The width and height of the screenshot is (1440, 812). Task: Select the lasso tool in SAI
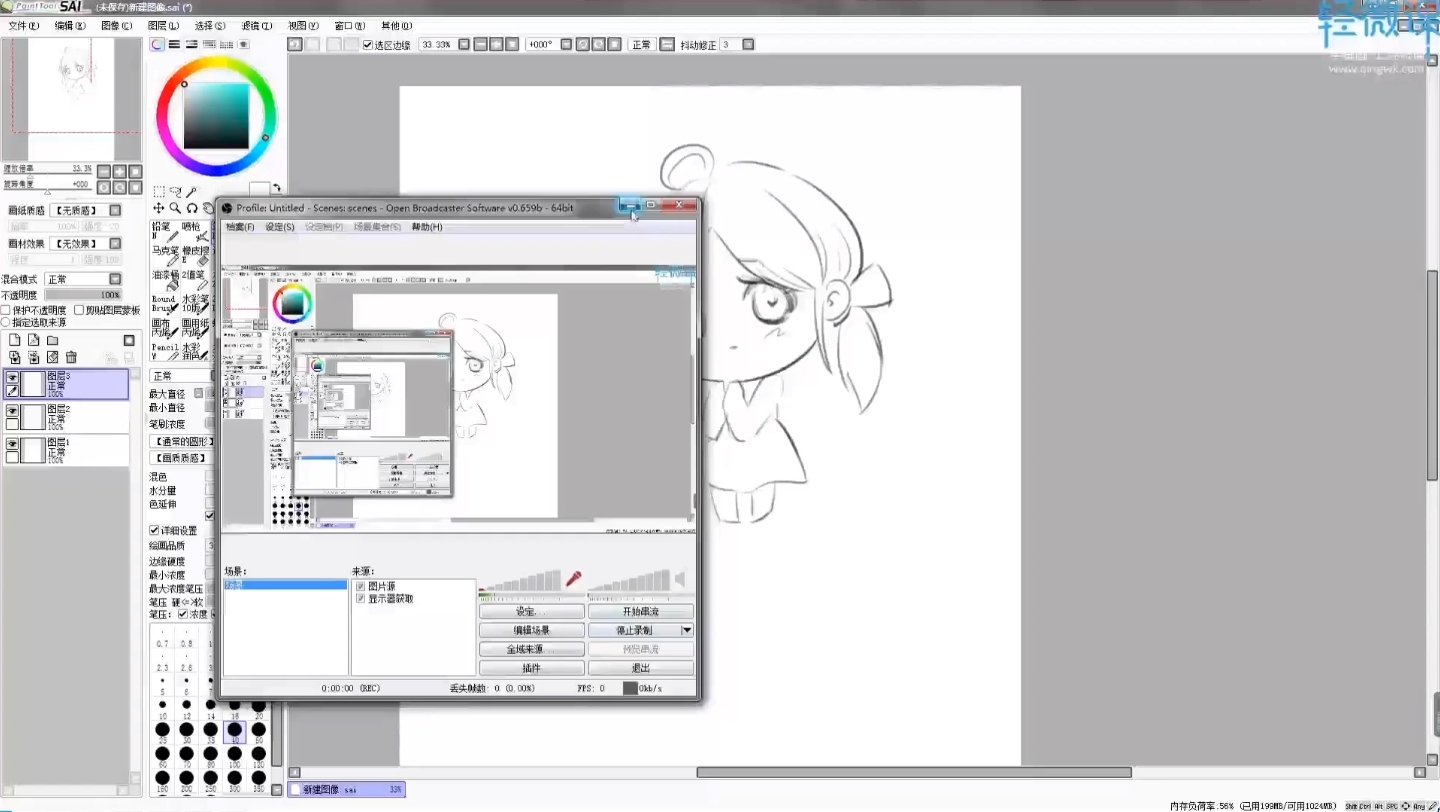(x=175, y=191)
